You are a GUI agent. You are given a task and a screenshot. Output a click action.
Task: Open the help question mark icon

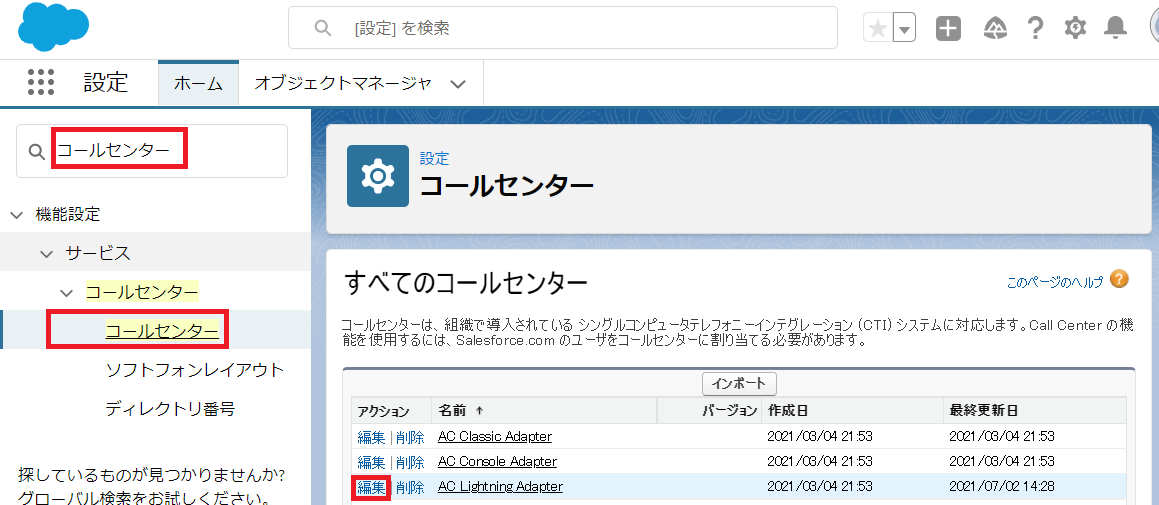click(1036, 28)
